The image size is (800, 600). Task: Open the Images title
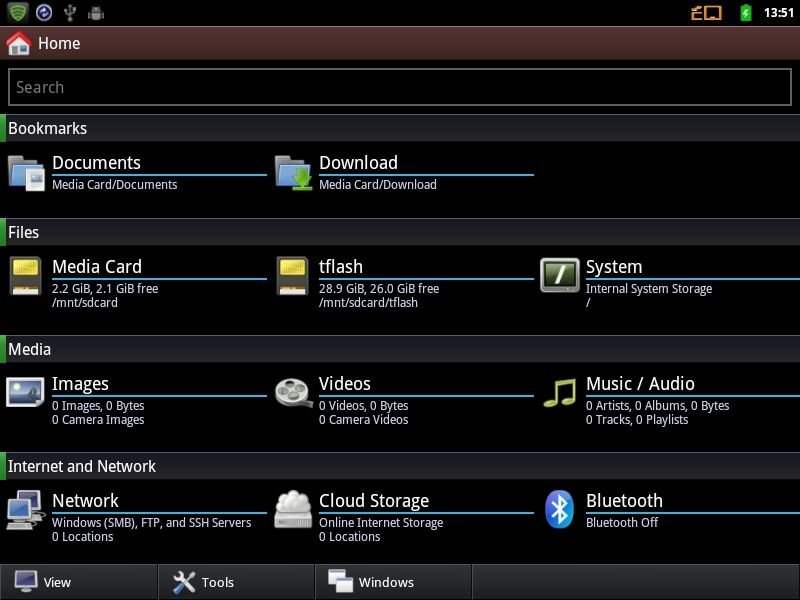[80, 384]
